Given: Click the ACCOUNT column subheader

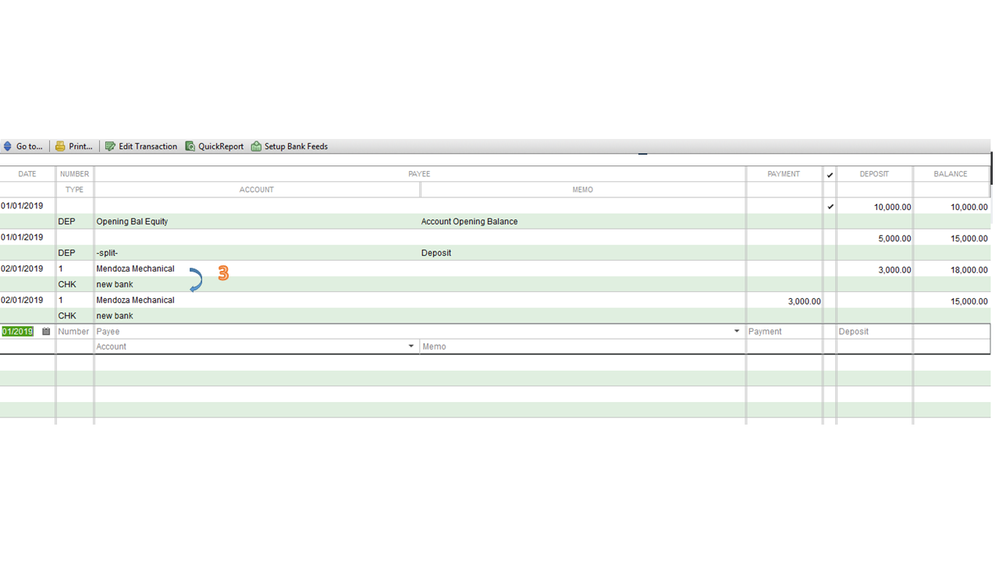Looking at the screenshot, I should [257, 190].
